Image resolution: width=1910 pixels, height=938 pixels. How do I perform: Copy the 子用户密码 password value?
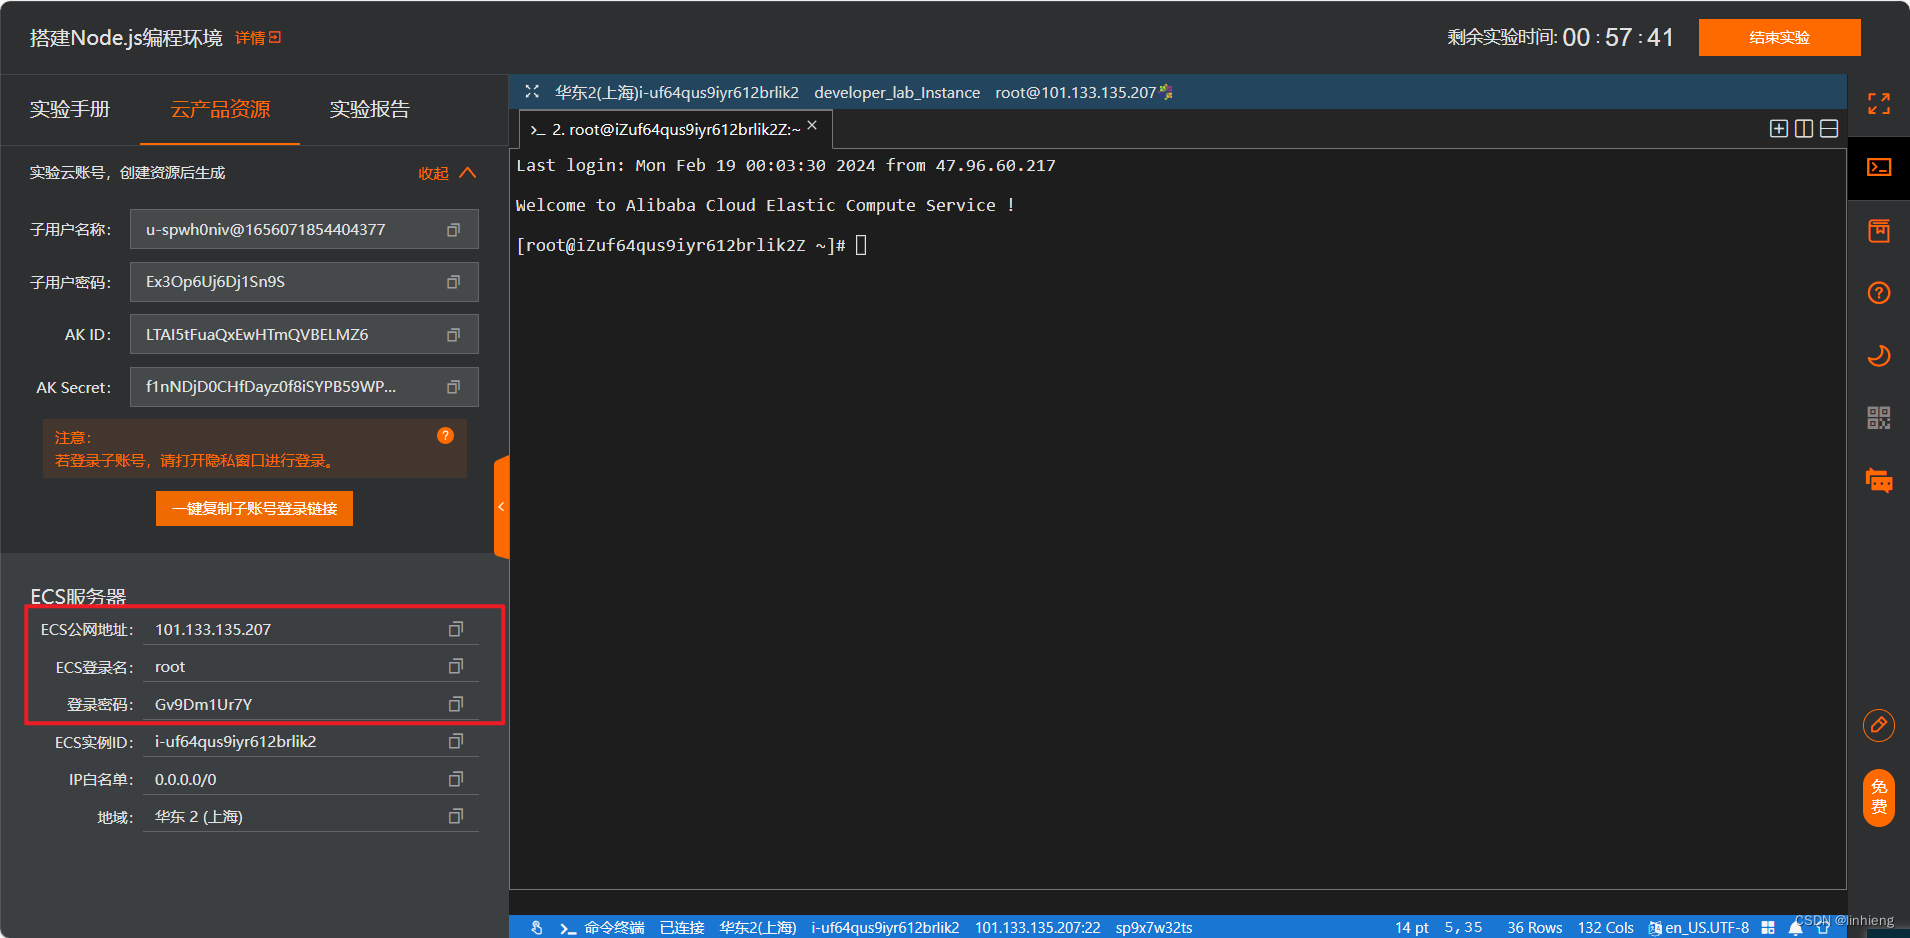(x=453, y=282)
